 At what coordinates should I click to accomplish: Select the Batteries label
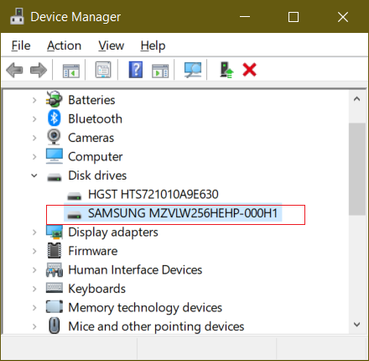point(92,100)
